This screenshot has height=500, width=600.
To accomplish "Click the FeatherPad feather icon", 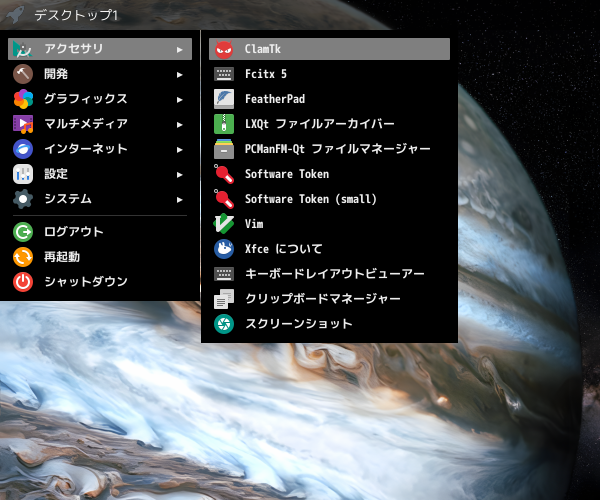I will 223,99.
